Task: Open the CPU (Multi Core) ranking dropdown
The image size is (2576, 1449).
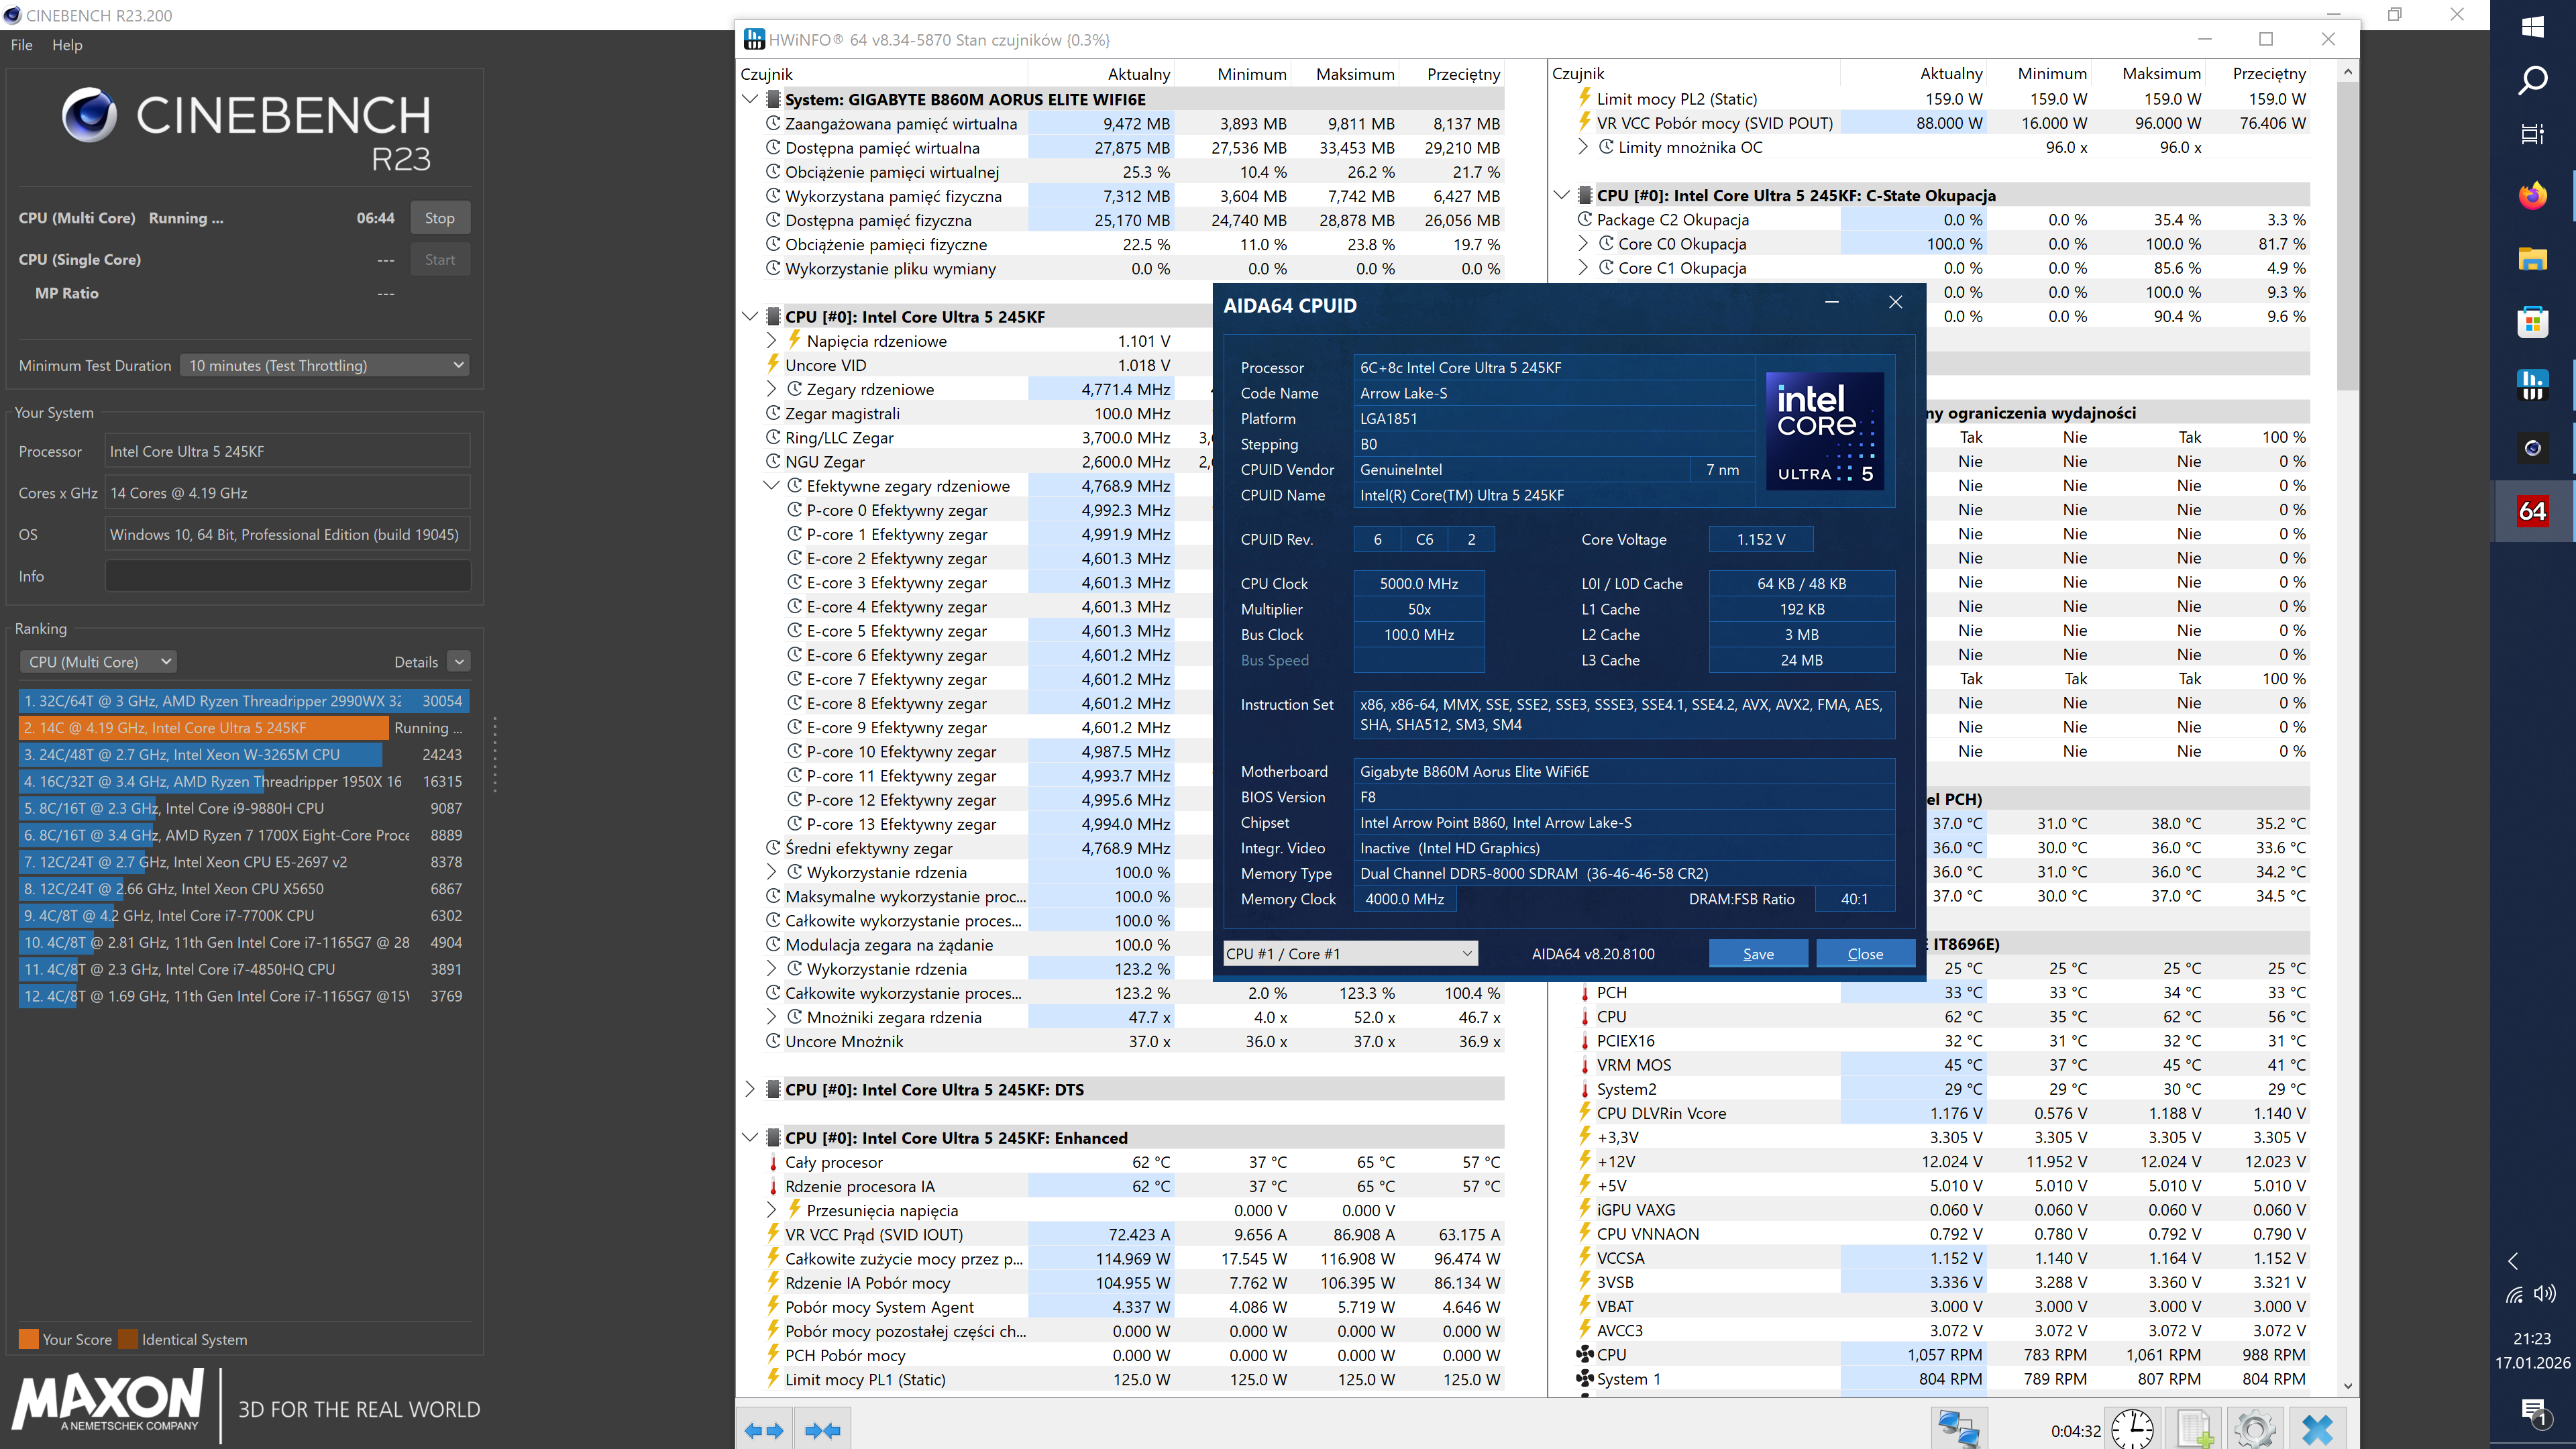Action: point(98,661)
